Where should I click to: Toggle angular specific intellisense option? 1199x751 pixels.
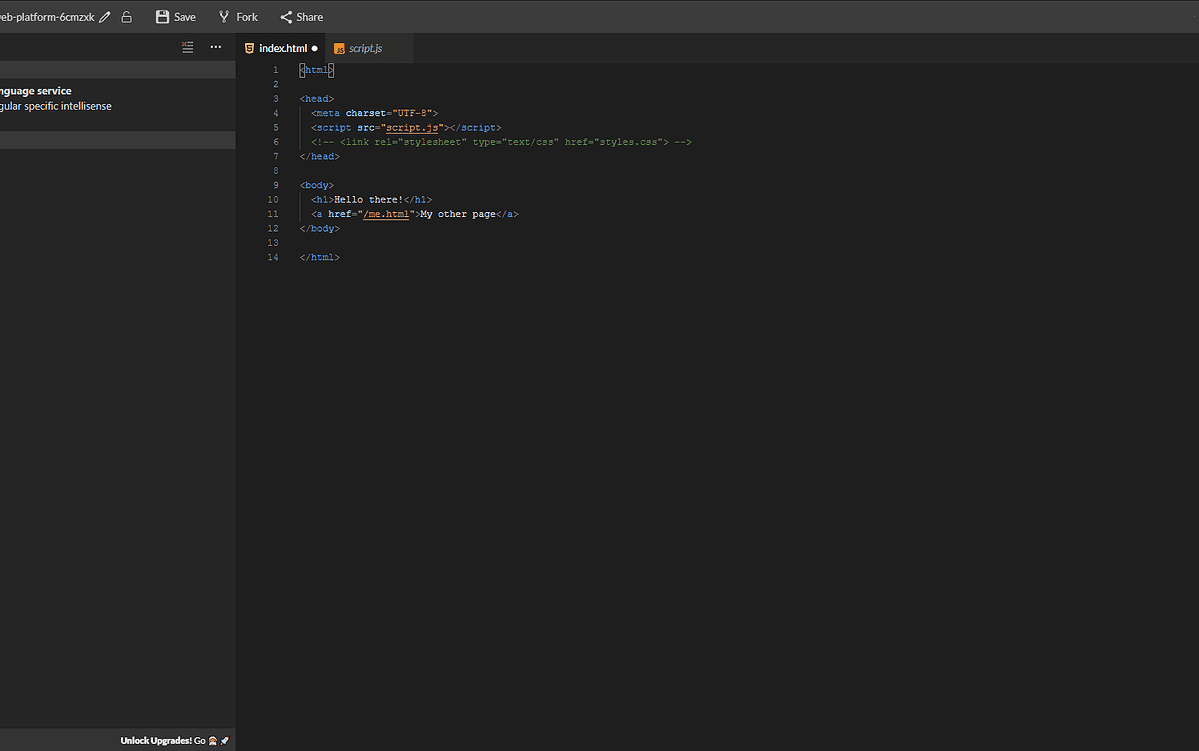[x=56, y=105]
